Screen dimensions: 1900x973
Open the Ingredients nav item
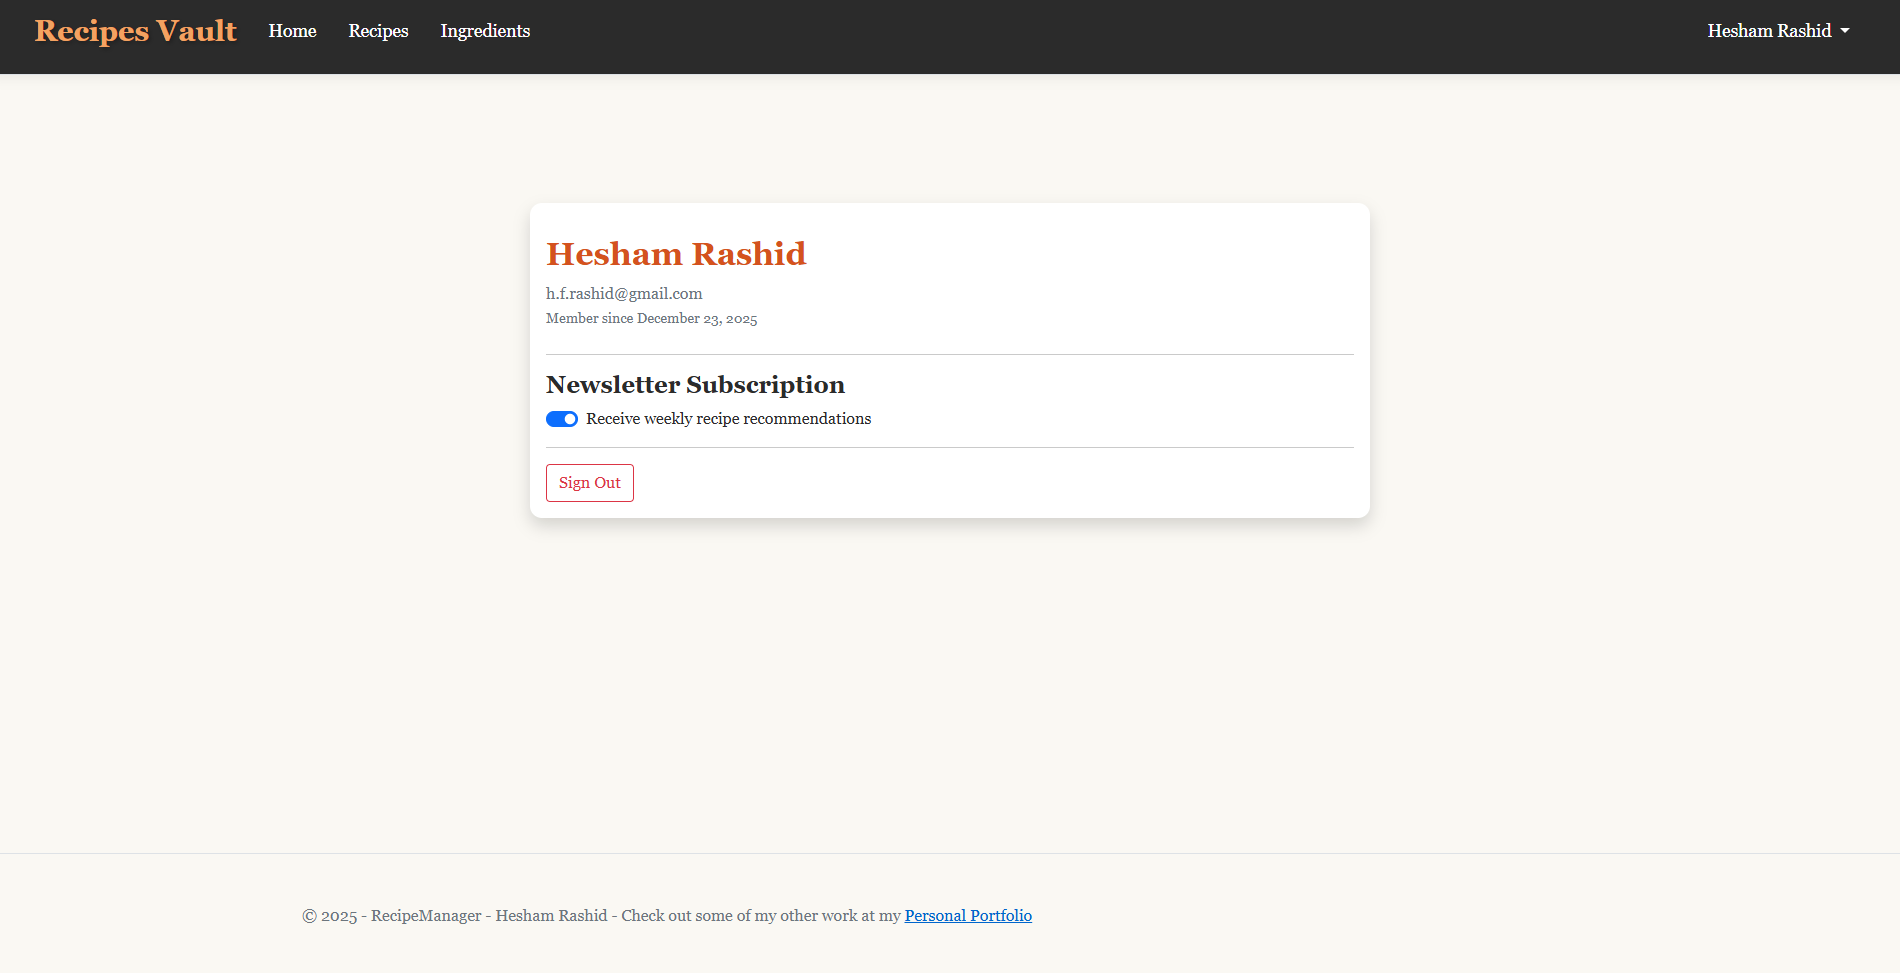point(485,31)
